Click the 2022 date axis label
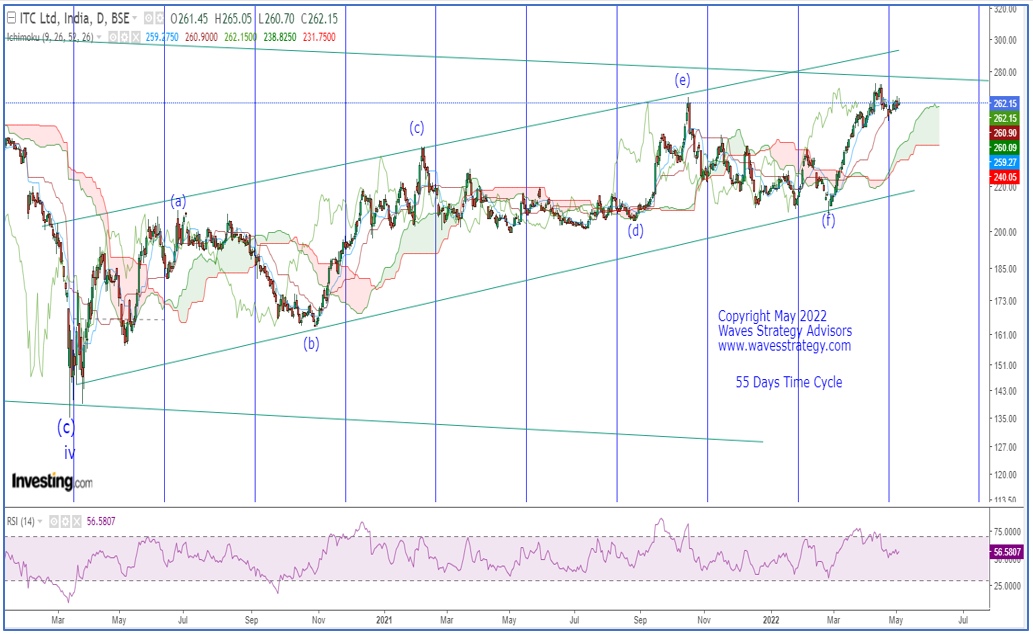Viewport: 1033px width, 634px height. [x=771, y=620]
